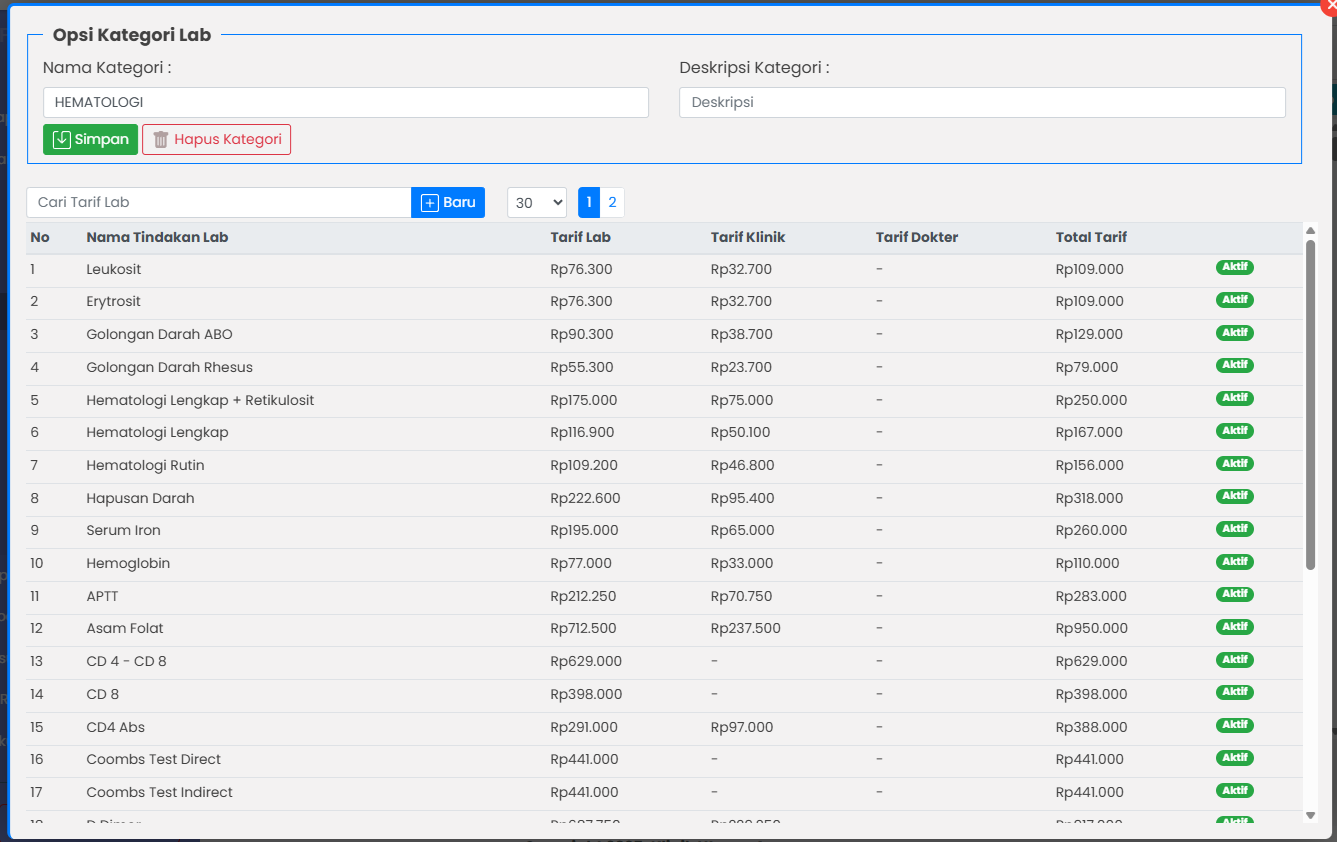
Task: Click in the Cari Tarif Lab search field
Action: 218,202
